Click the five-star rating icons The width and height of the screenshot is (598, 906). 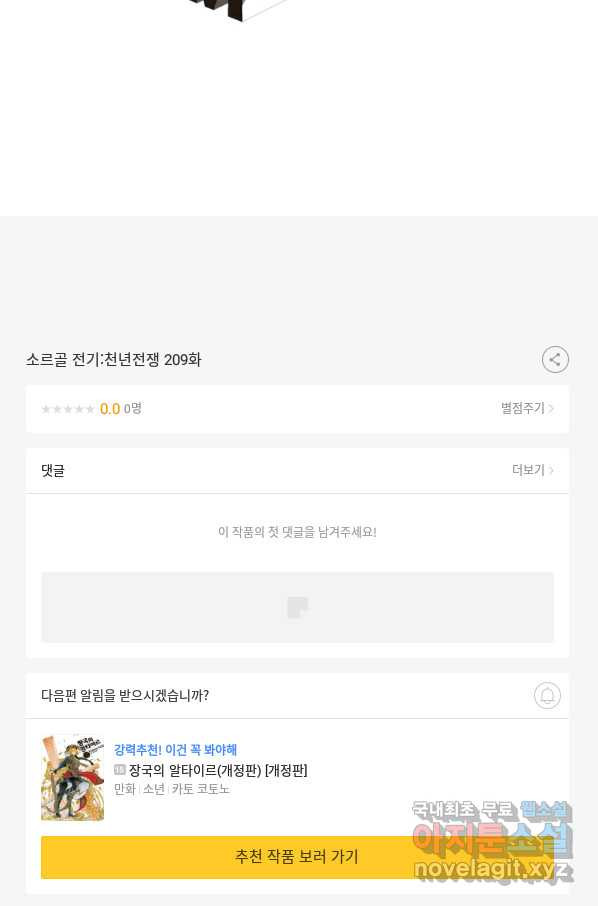(68, 409)
